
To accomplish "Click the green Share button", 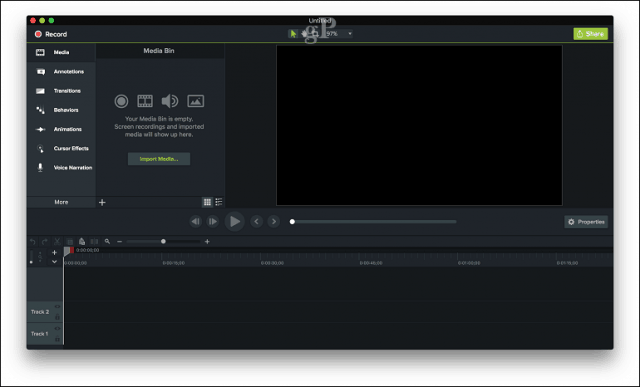I will pos(590,34).
